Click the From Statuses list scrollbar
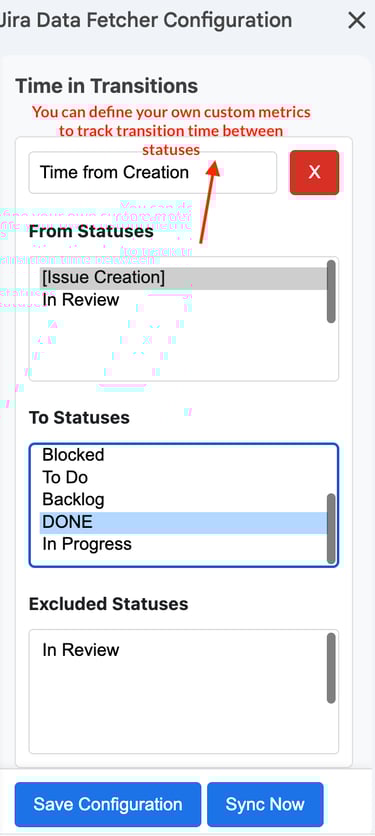Screen dimensions: 375x836 [331, 292]
